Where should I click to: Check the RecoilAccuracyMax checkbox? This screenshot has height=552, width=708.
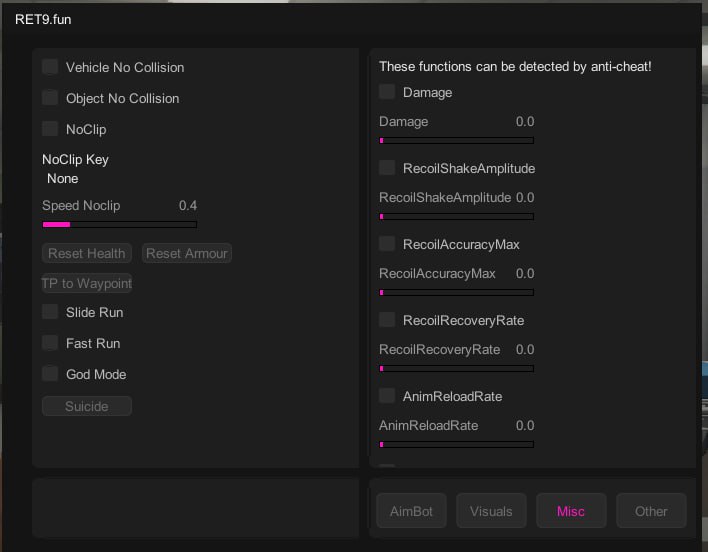click(387, 244)
